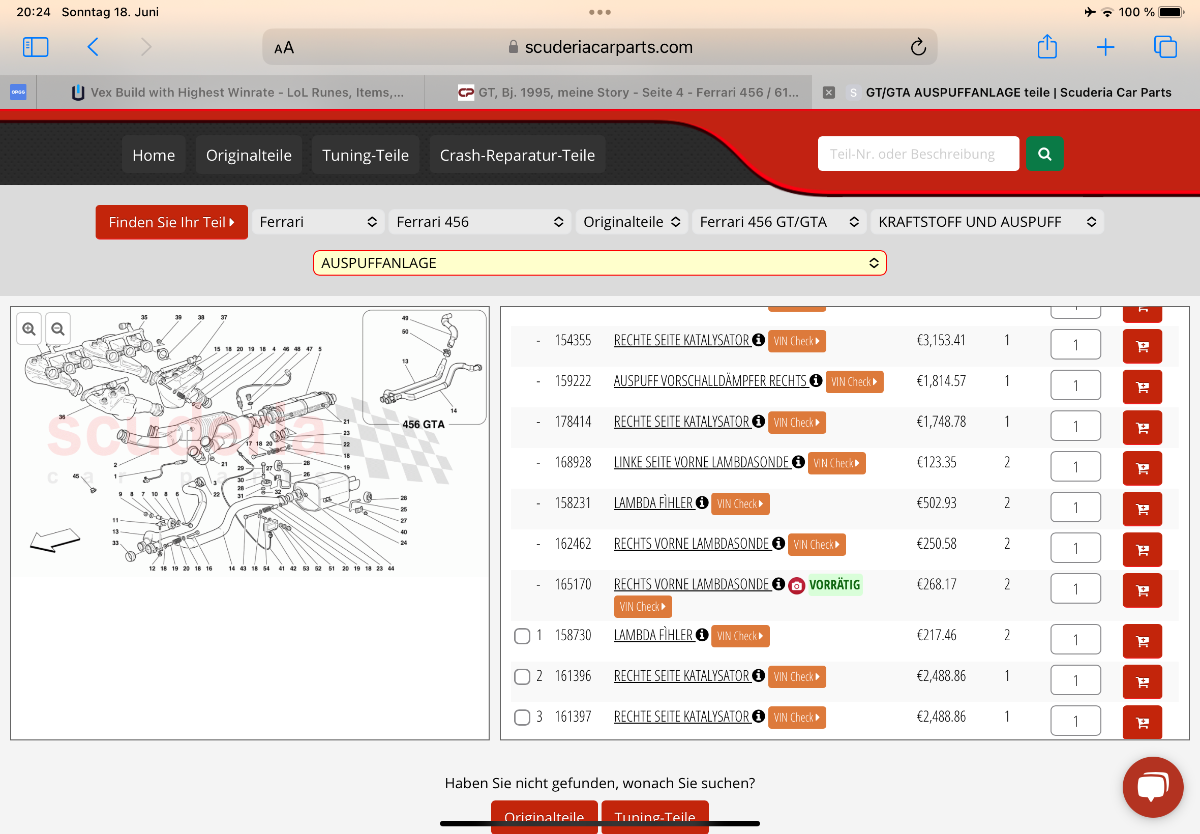Open KRAFTSTOFF UND AUSPUFF category dropdown
Viewport: 1200px width, 834px height.
[986, 222]
